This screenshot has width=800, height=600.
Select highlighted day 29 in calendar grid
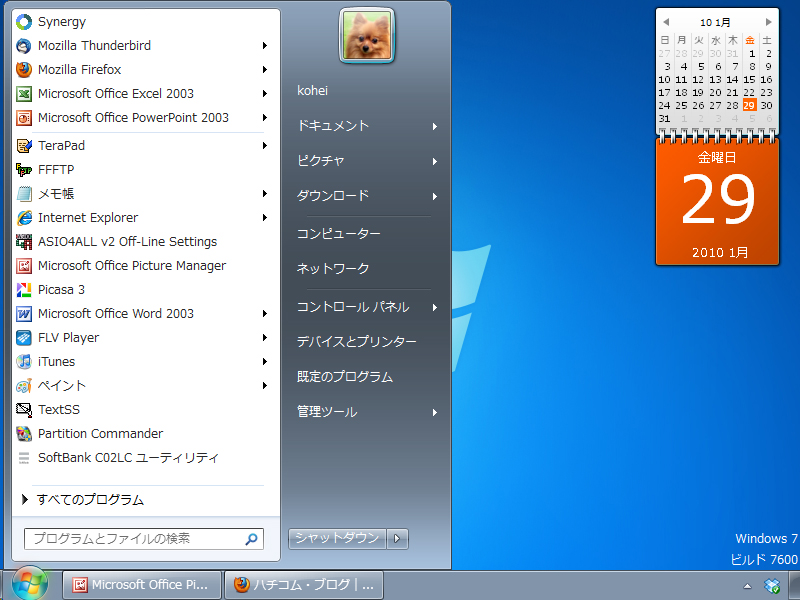click(x=749, y=106)
